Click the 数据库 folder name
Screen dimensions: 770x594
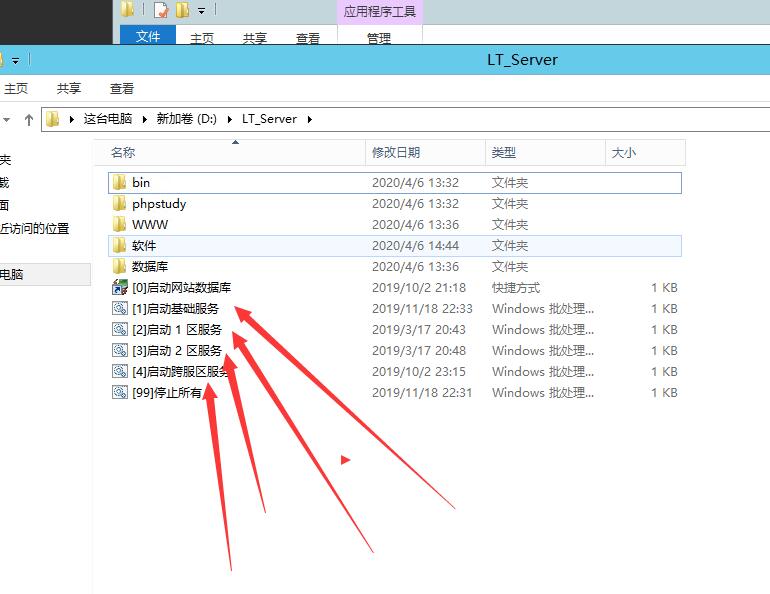(x=150, y=267)
